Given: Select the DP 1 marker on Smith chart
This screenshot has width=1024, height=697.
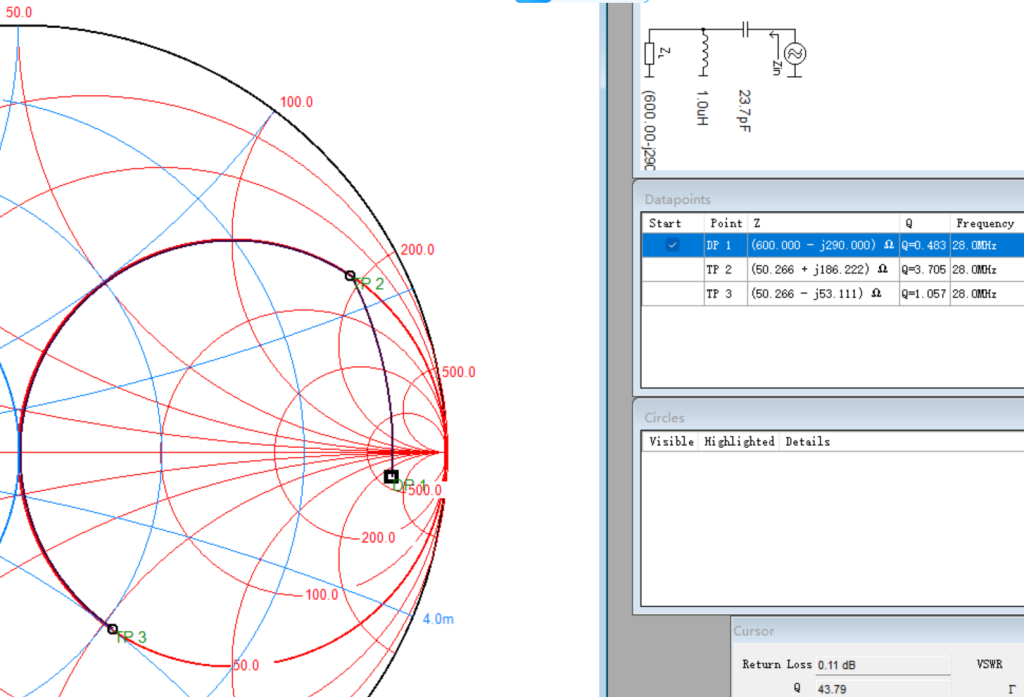Looking at the screenshot, I should tap(391, 477).
